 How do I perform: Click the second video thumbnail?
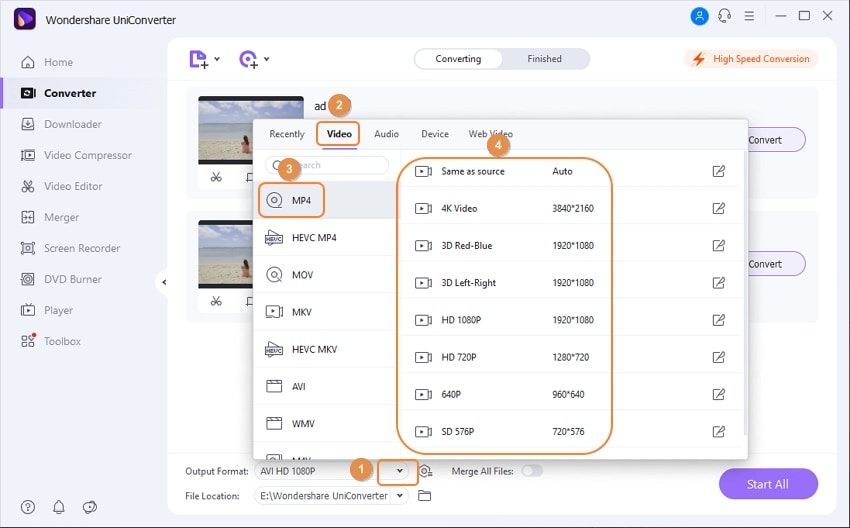(x=226, y=254)
